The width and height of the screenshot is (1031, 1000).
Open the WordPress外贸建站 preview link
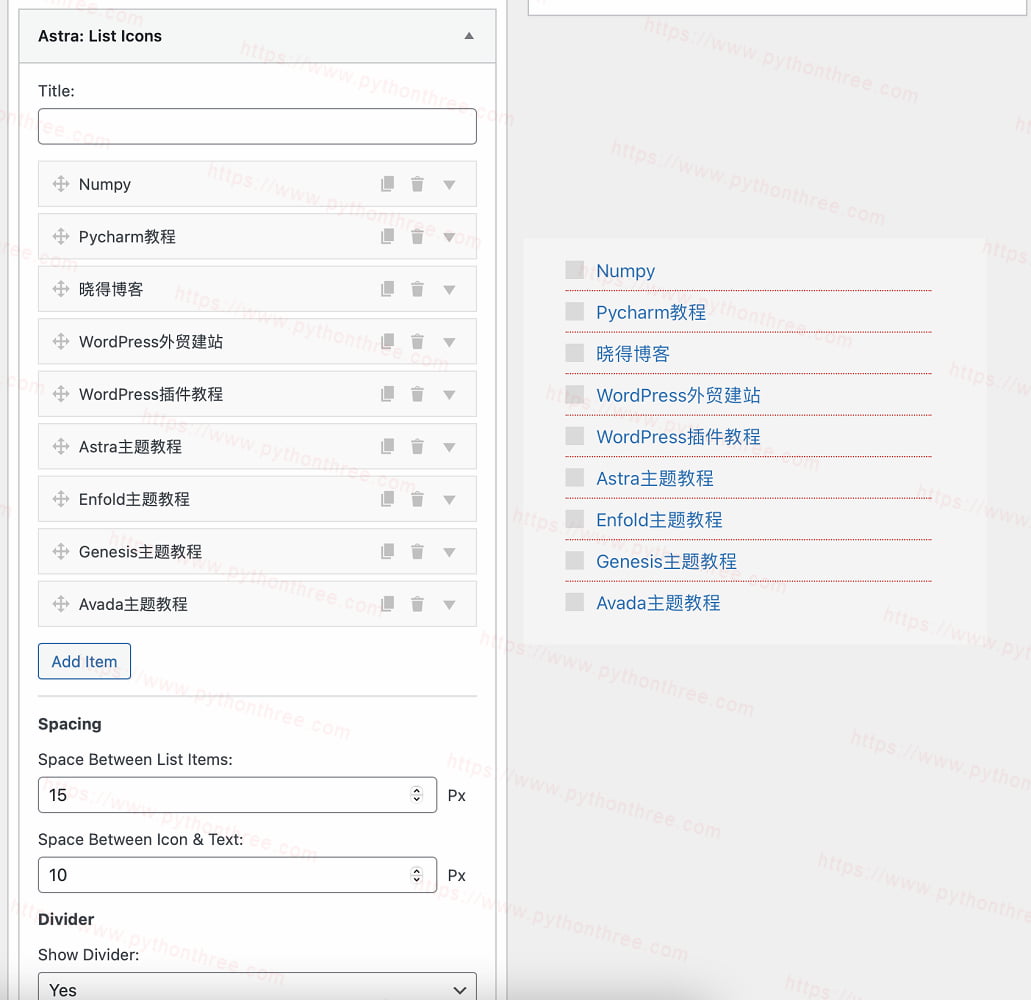[x=678, y=395]
